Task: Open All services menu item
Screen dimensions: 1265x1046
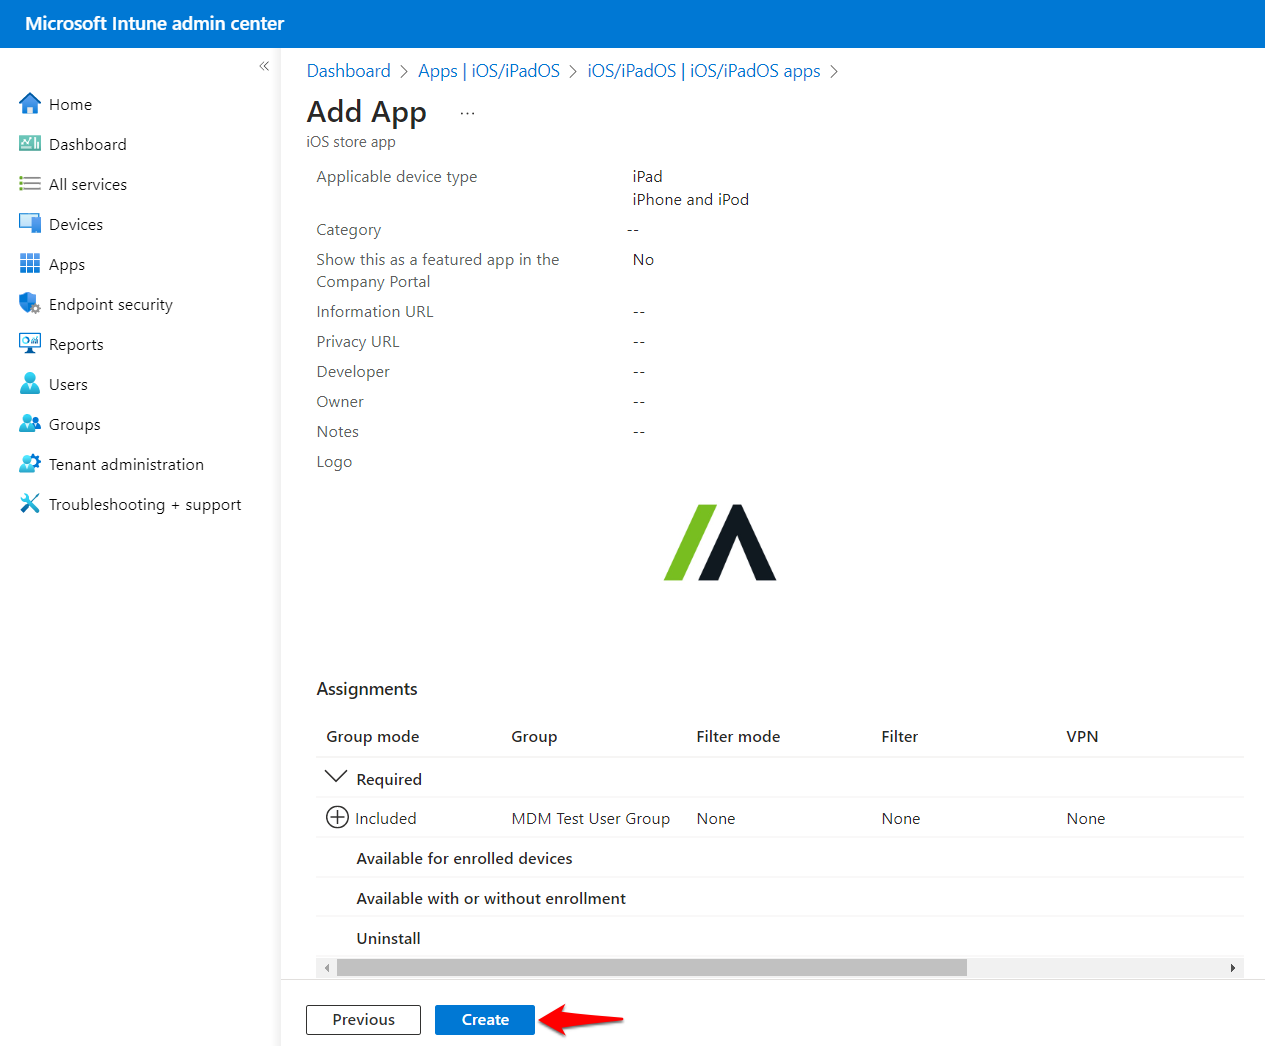Action: point(88,184)
